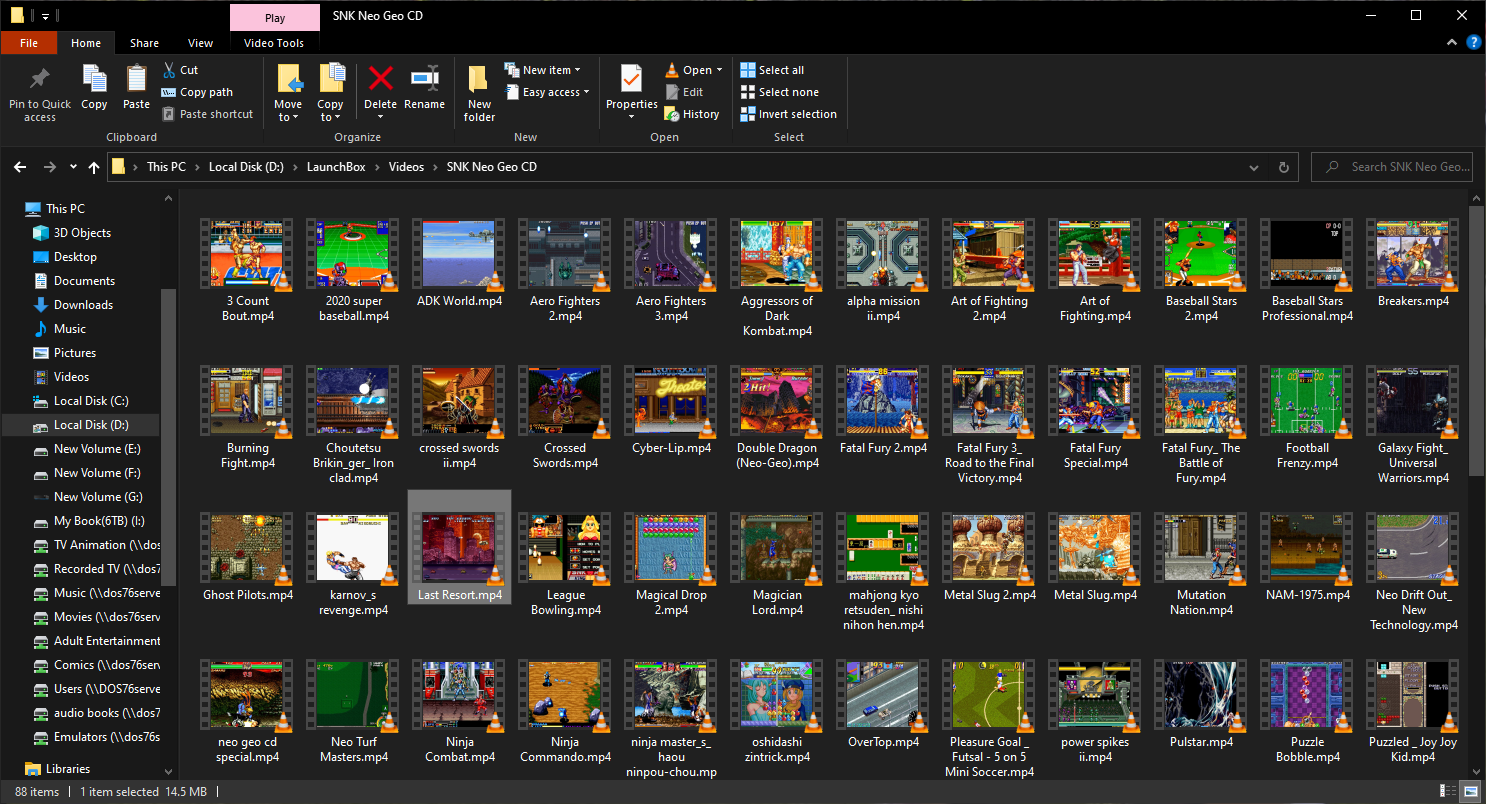This screenshot has width=1486, height=804.
Task: Expand the New item menu
Action: point(543,70)
